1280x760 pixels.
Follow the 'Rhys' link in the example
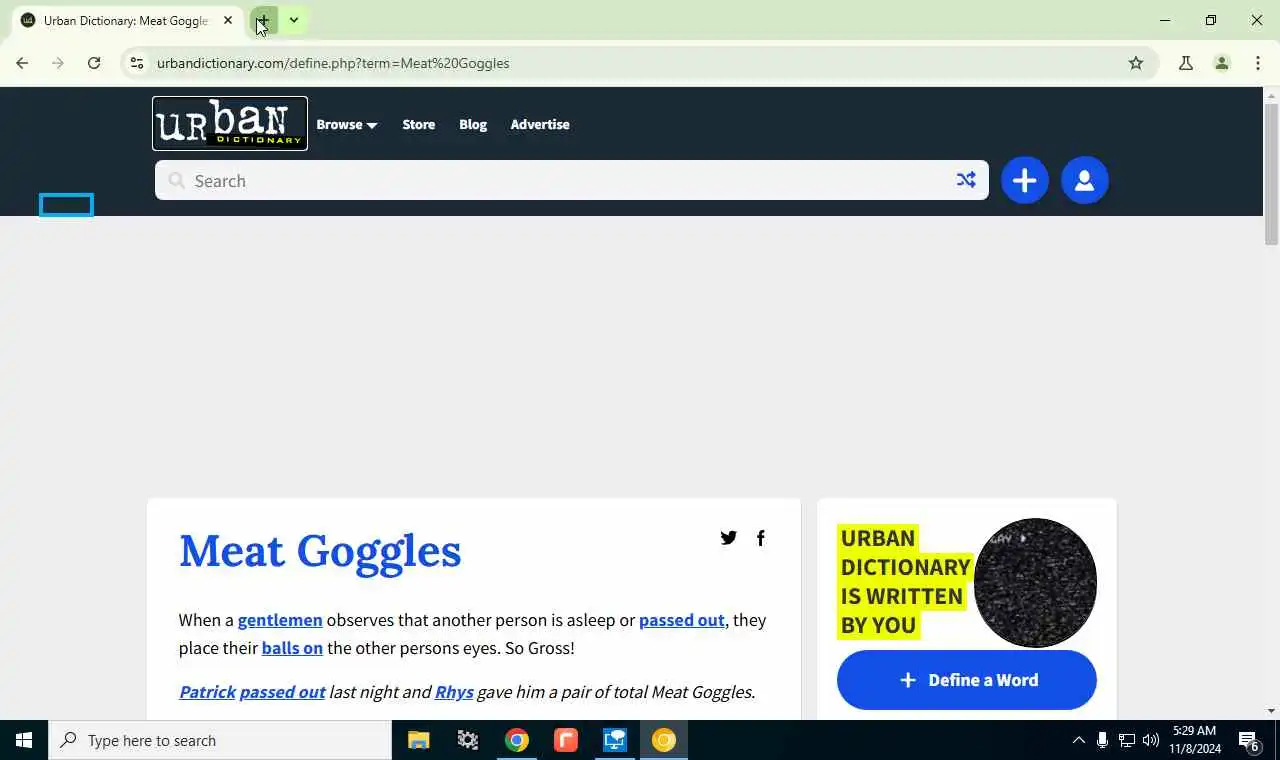pyautogui.click(x=454, y=692)
